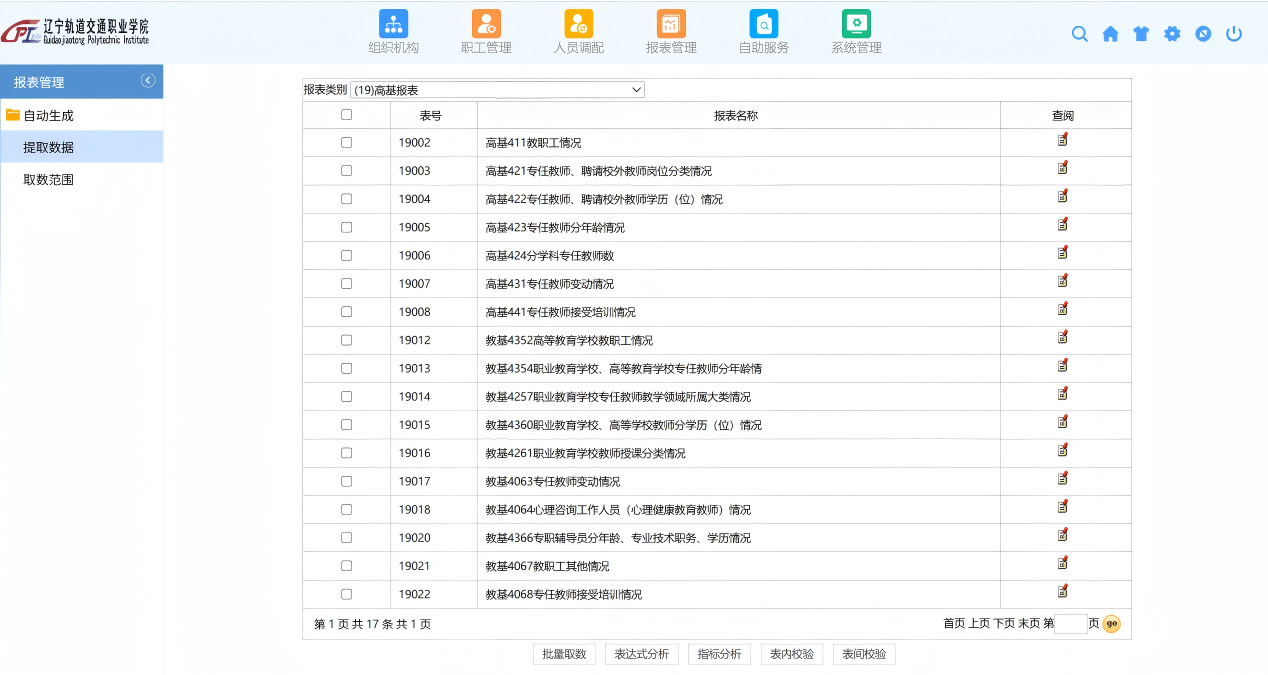
Task: Click the 表内校验 button
Action: pos(792,654)
